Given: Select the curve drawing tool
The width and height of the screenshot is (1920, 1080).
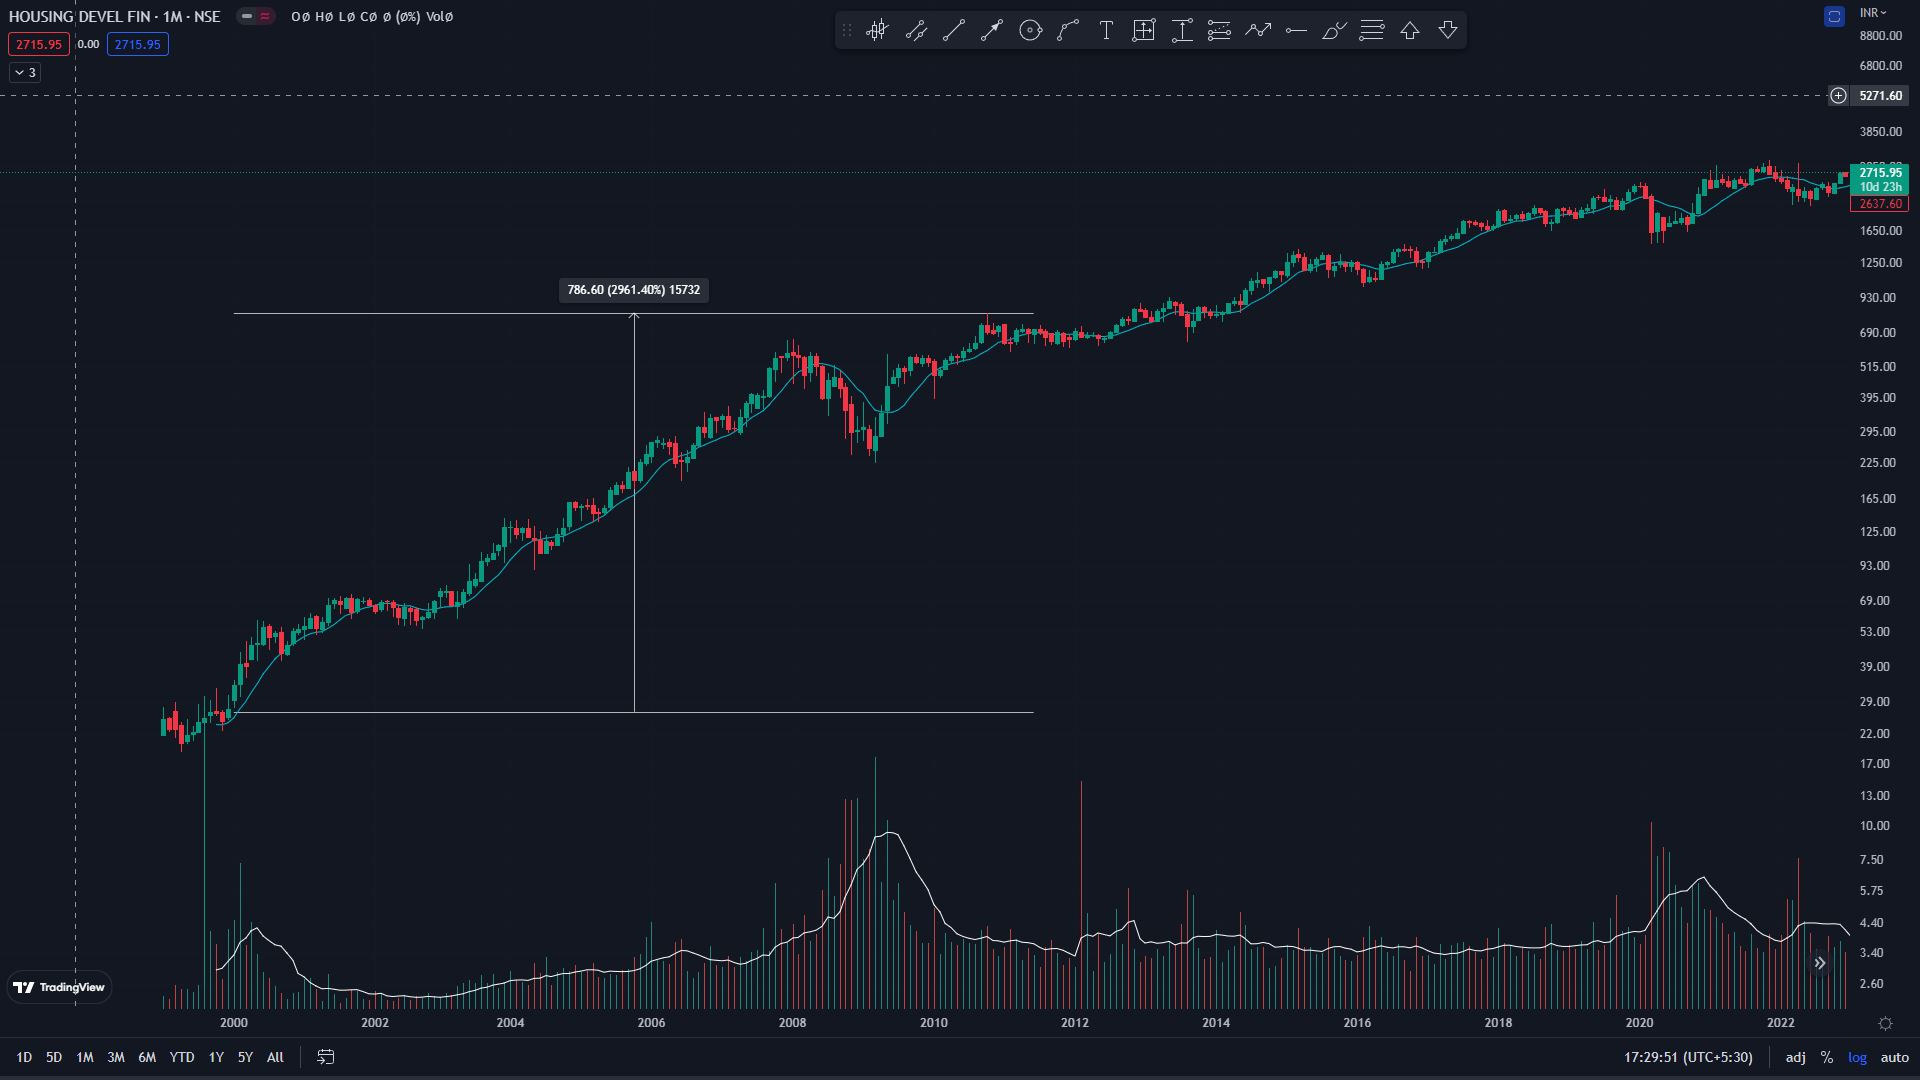Looking at the screenshot, I should pyautogui.click(x=1068, y=31).
